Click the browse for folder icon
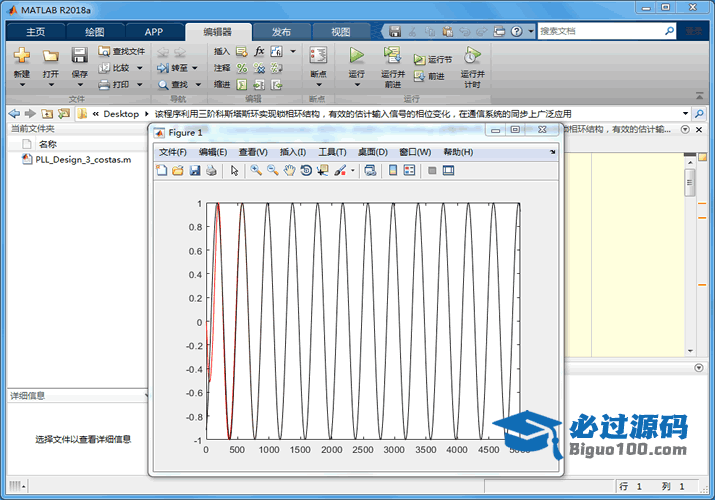Image resolution: width=715 pixels, height=500 pixels. point(64,113)
